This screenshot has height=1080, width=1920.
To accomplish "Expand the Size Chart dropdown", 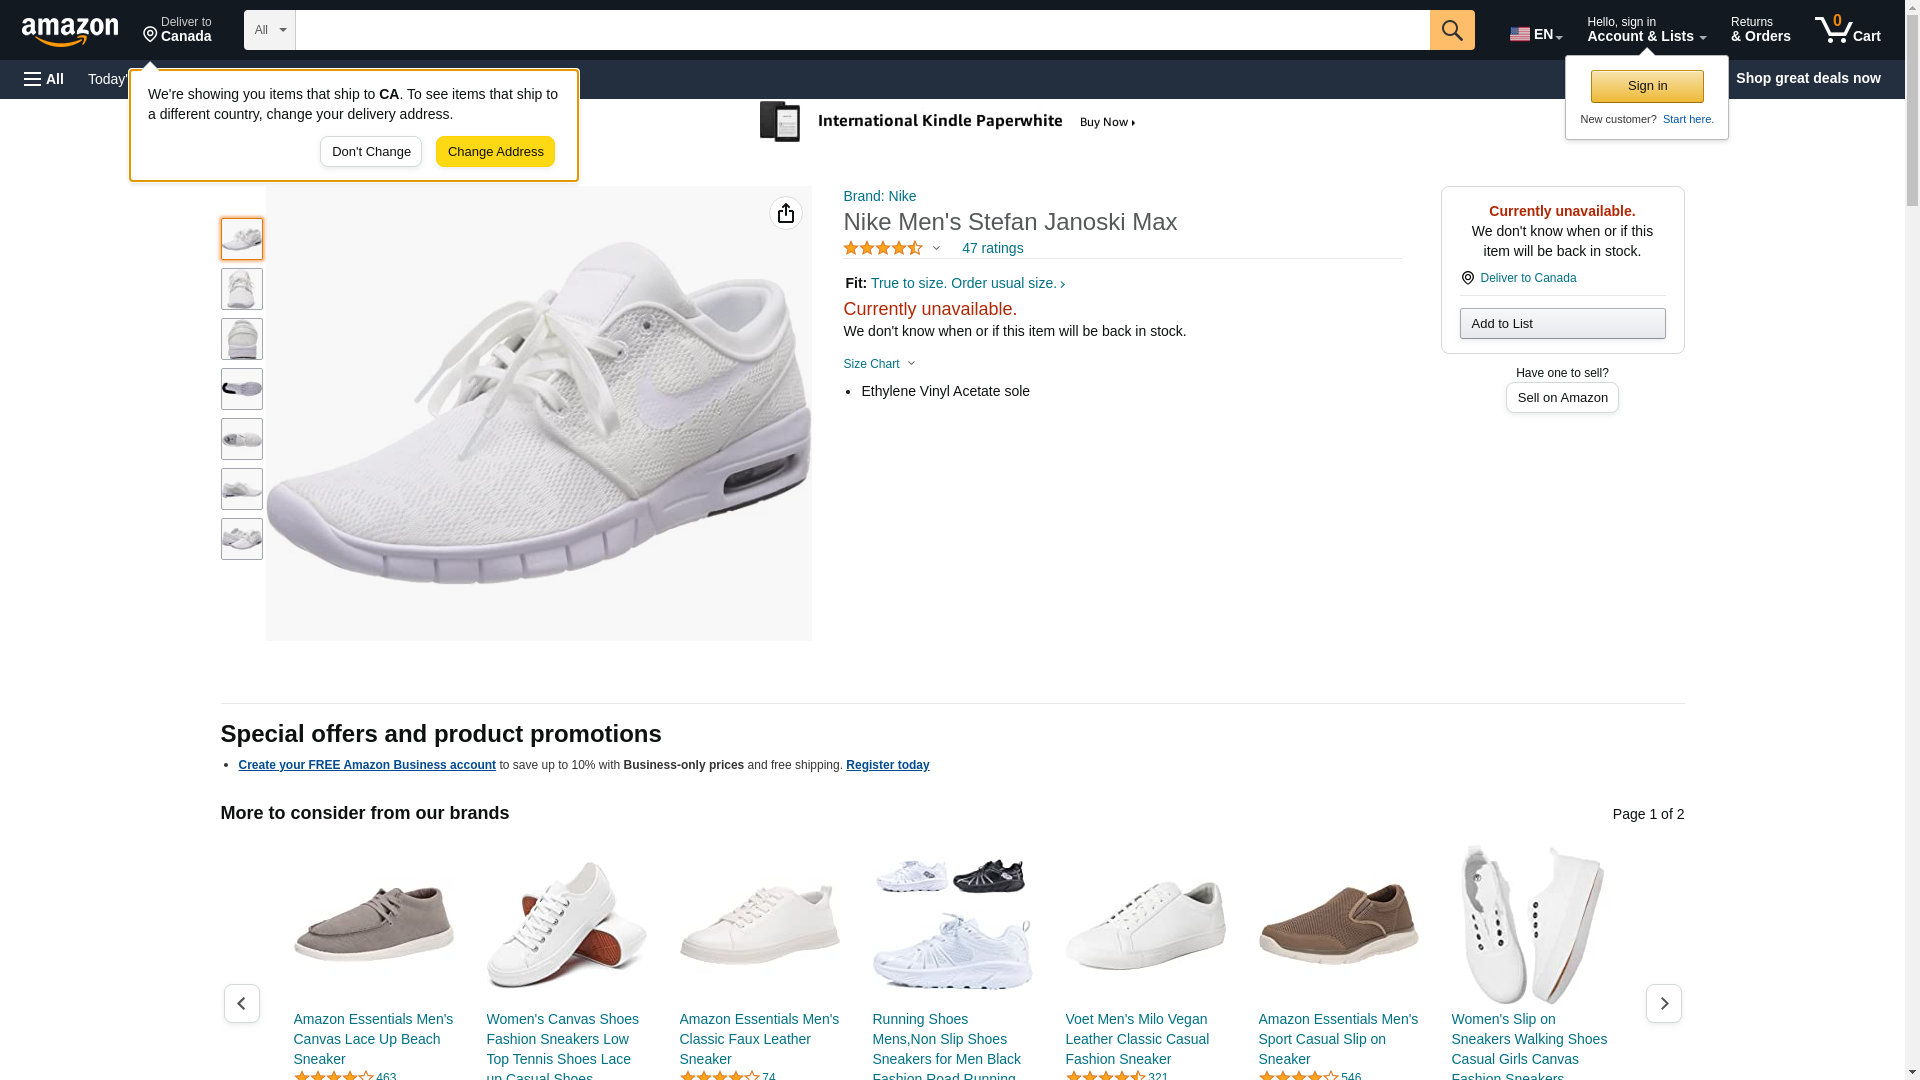I will click(x=879, y=364).
